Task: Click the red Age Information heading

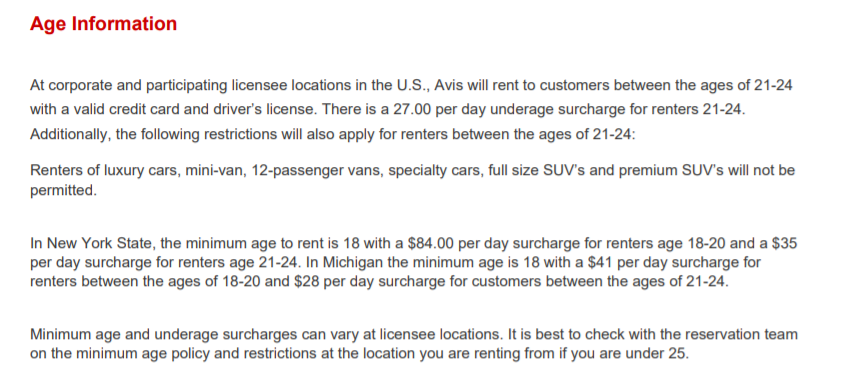Action: tap(104, 24)
